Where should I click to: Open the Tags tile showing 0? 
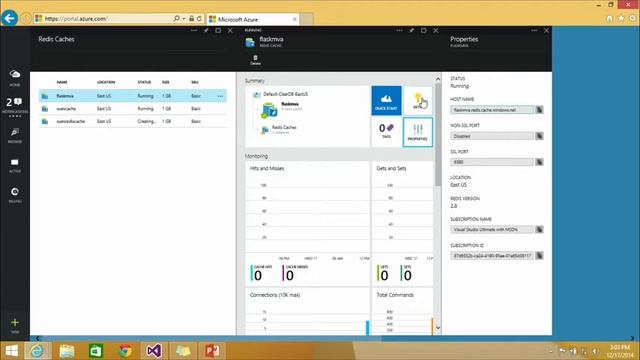coord(386,132)
